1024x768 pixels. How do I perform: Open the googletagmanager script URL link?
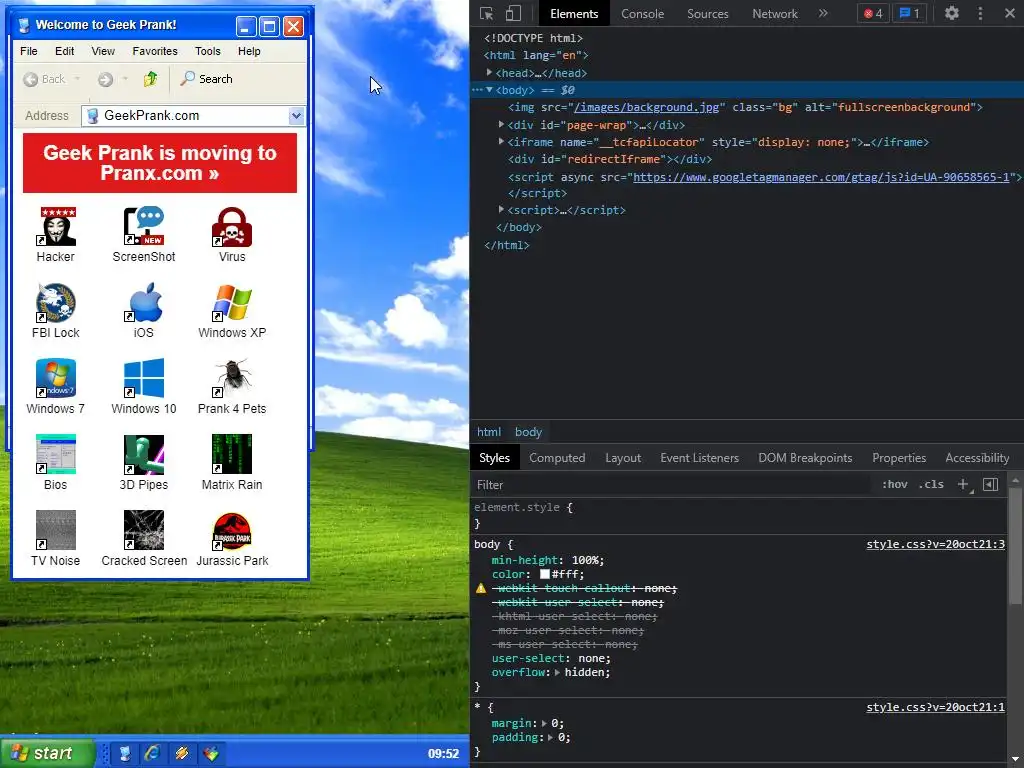[821, 177]
